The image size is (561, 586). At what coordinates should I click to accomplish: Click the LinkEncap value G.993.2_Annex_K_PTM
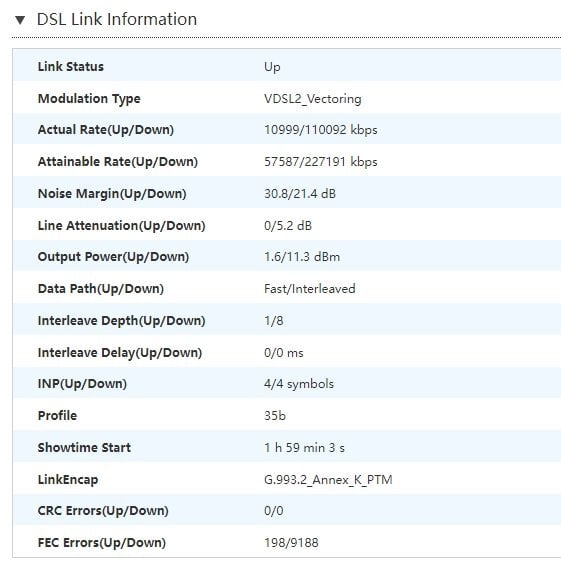[x=328, y=480]
